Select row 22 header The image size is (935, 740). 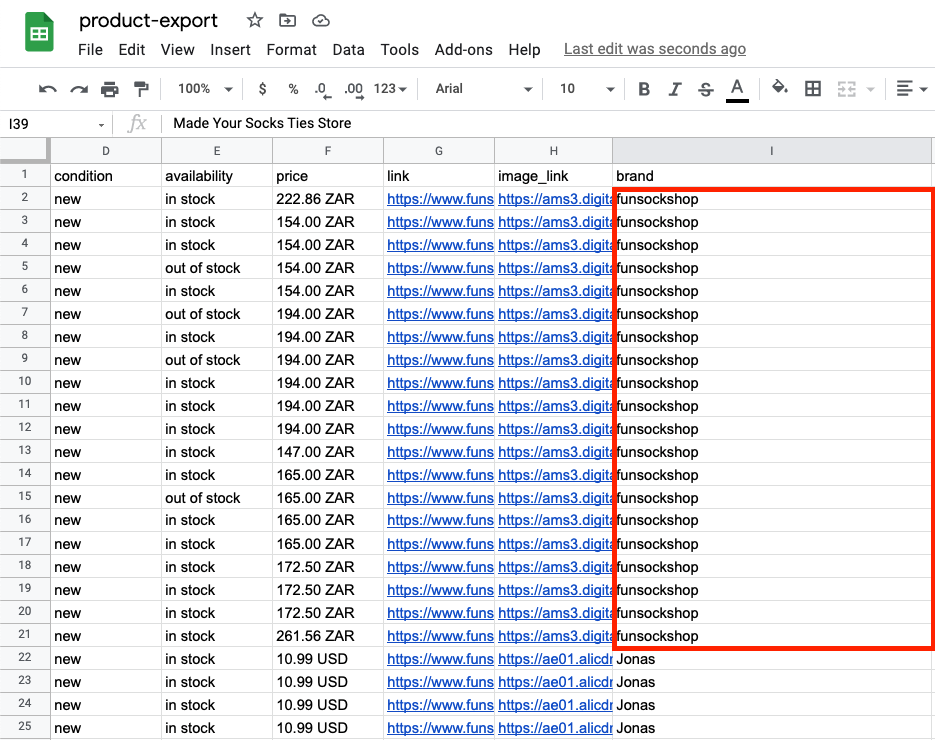24,657
